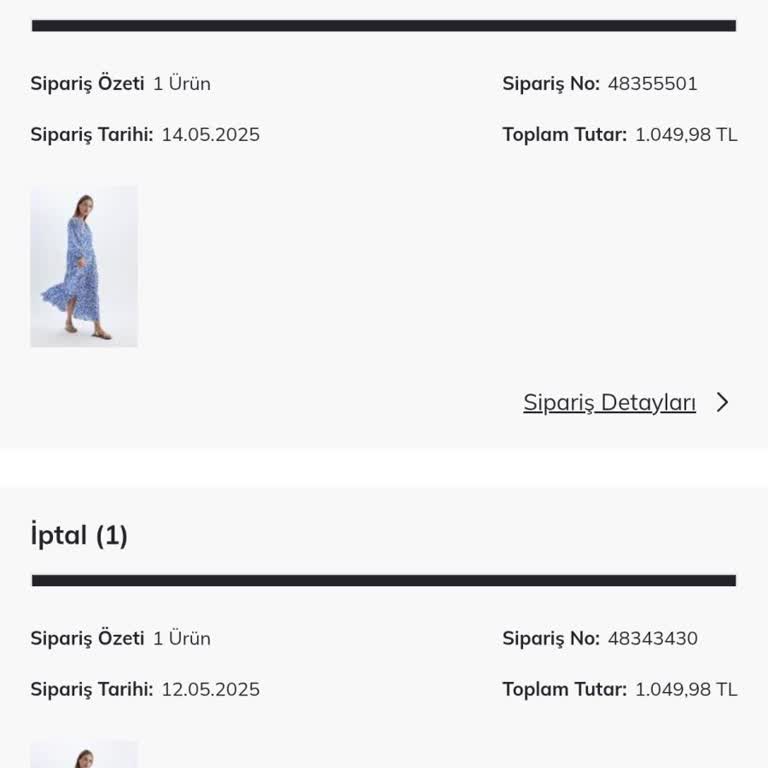This screenshot has height=768, width=768.
Task: Select order number 48355501
Action: coord(652,84)
